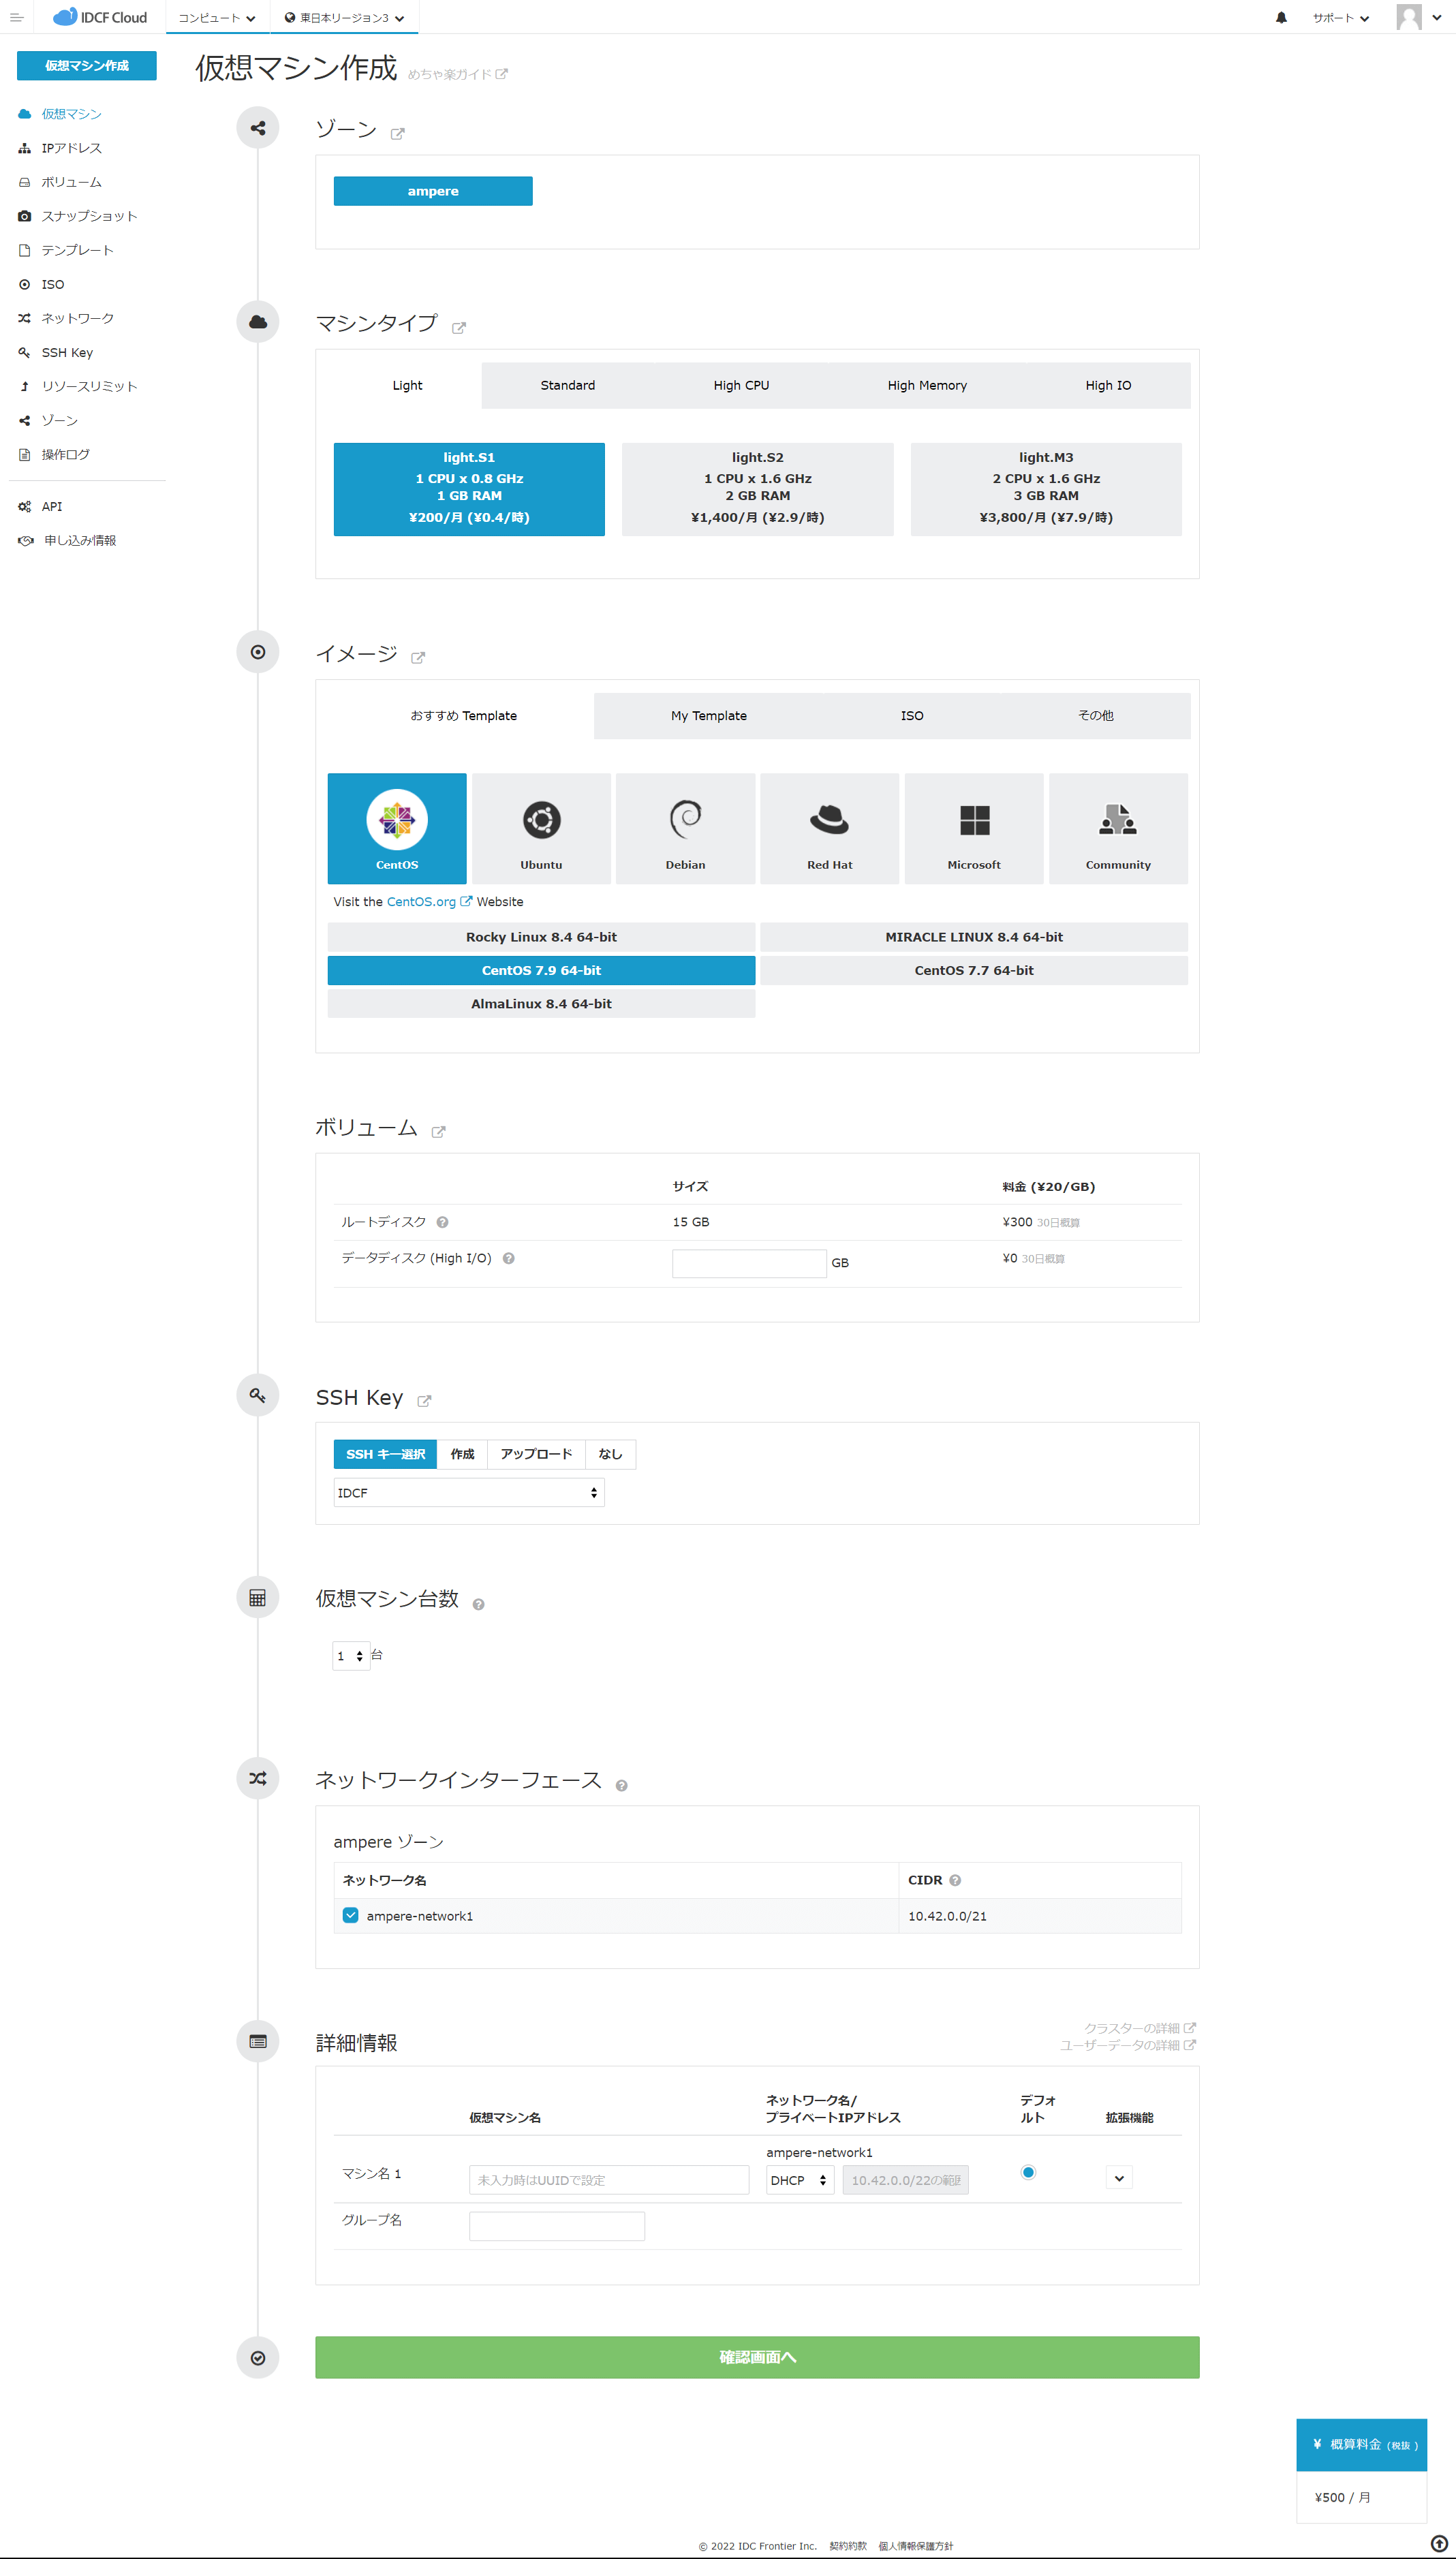Screen dimensions: 1456x2559
Task: Select the デフォルト radio button
Action: (1028, 2172)
